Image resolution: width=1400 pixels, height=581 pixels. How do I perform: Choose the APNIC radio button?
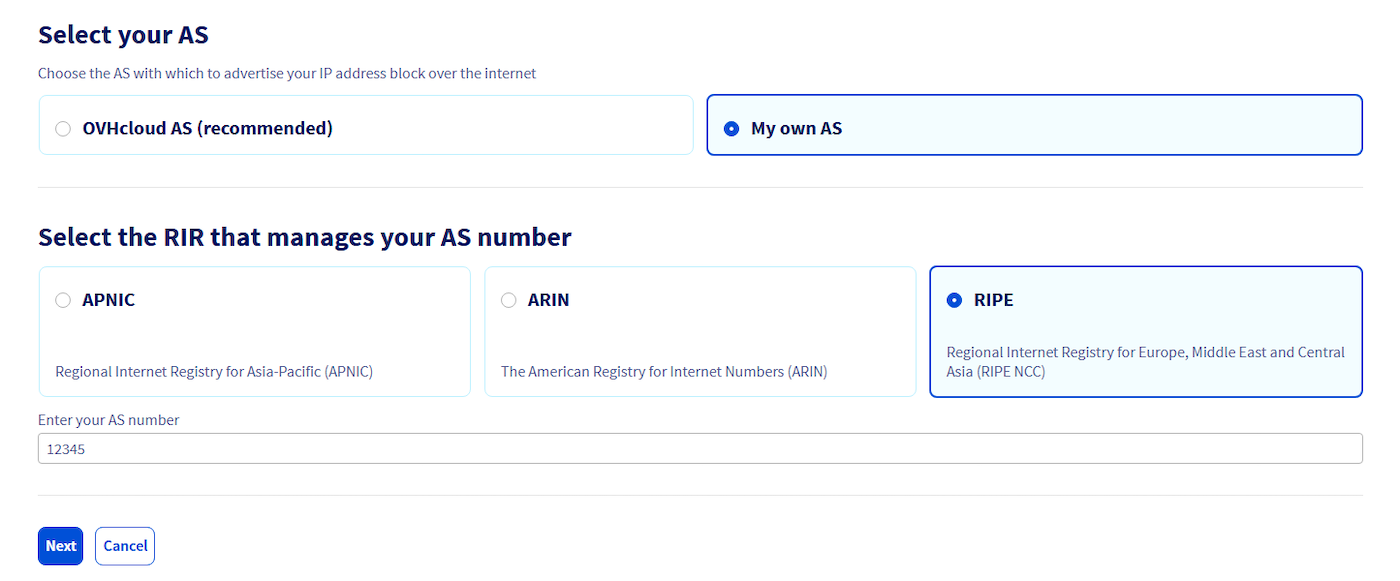pos(63,300)
